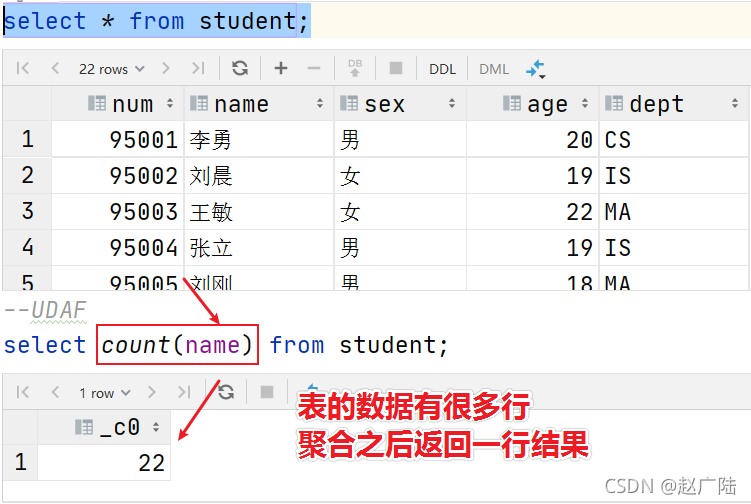Go to first page in student results toolbar
Screen dimensions: 751x504
click(x=23, y=68)
